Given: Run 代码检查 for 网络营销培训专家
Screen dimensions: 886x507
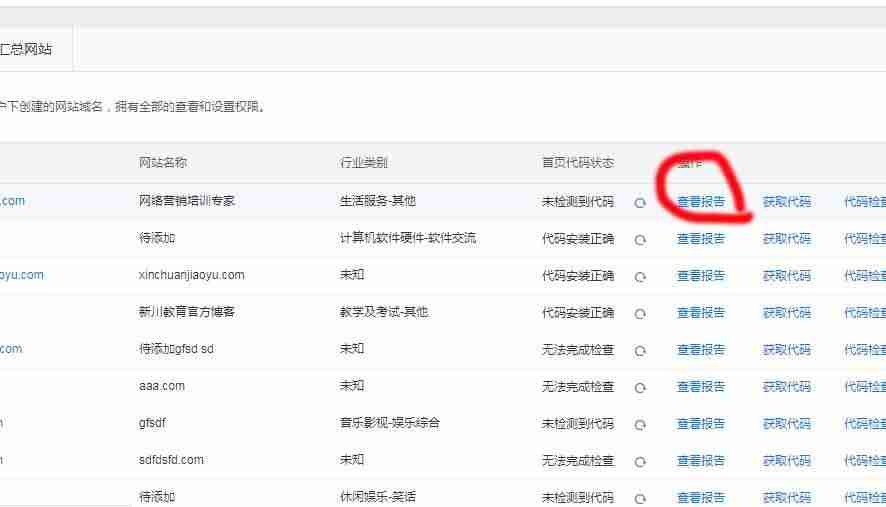Looking at the screenshot, I should point(865,202).
